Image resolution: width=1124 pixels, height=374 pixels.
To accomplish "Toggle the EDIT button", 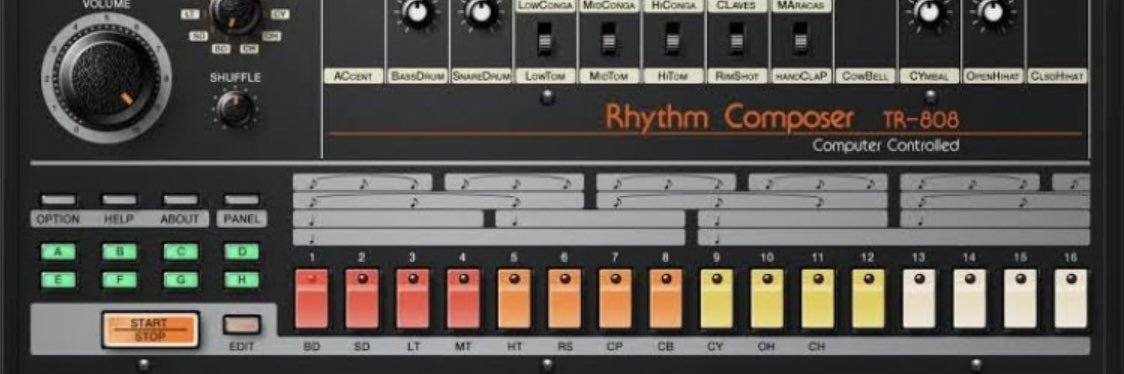I will (x=242, y=325).
